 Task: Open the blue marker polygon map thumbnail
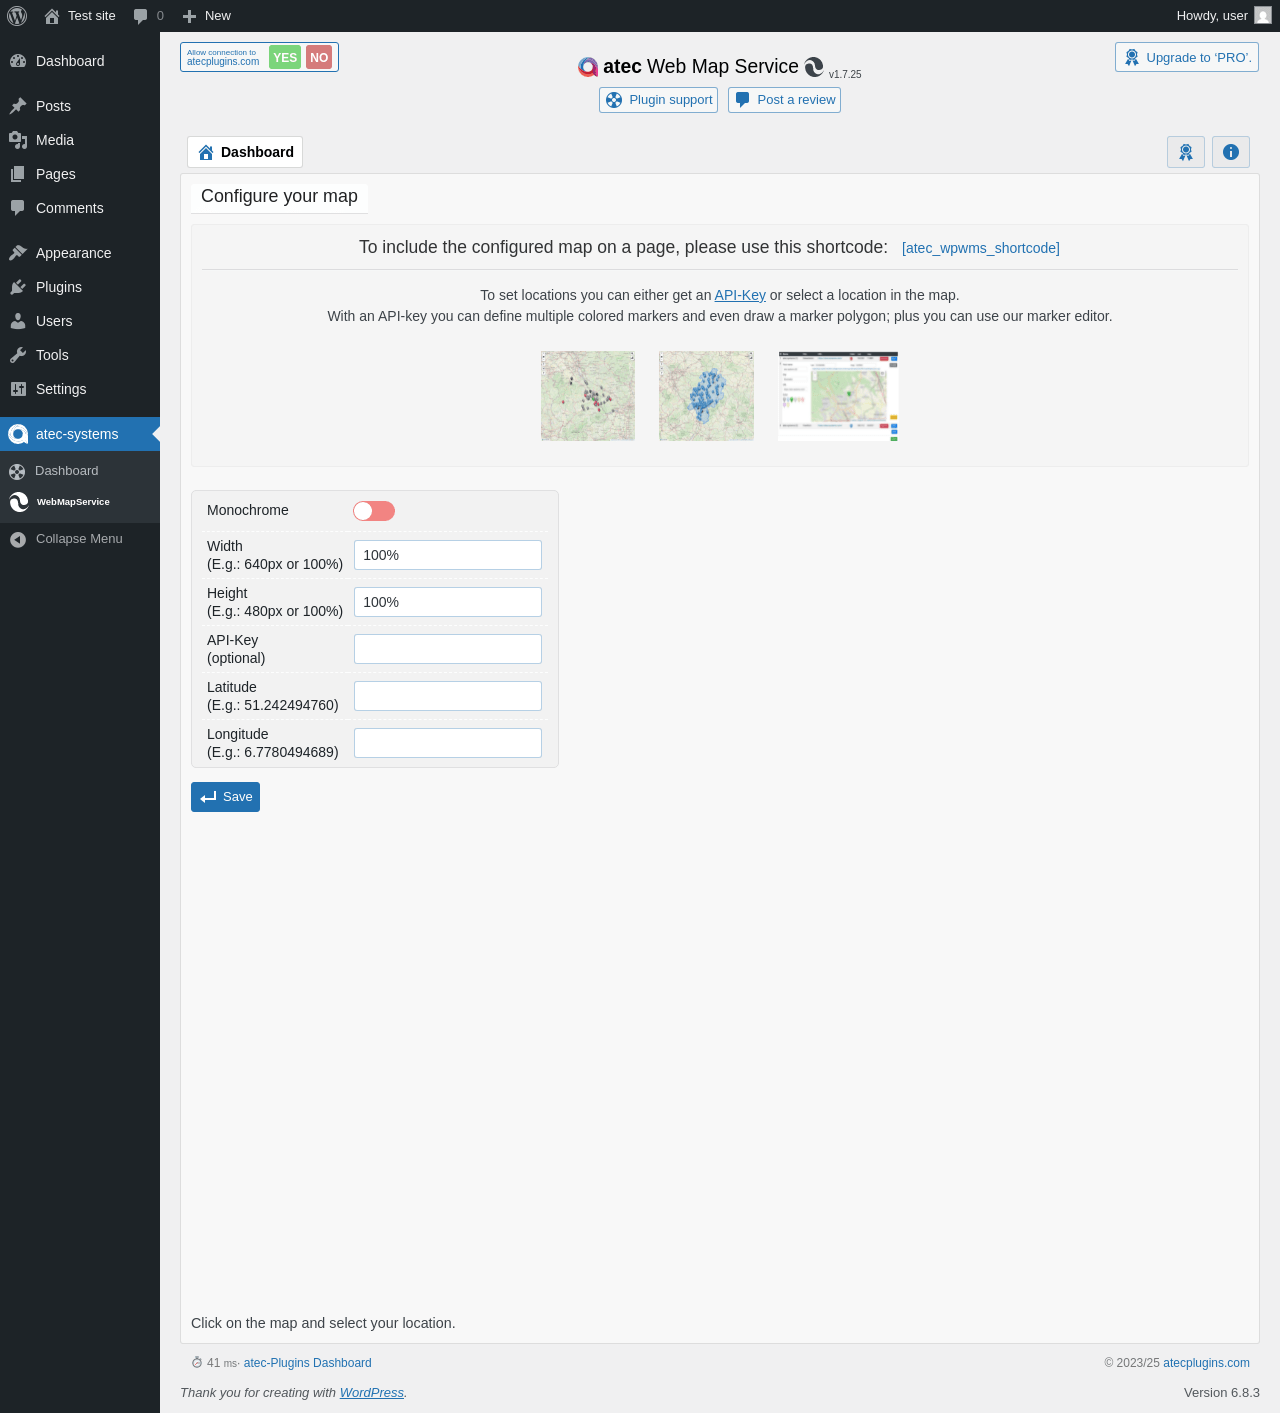point(706,396)
